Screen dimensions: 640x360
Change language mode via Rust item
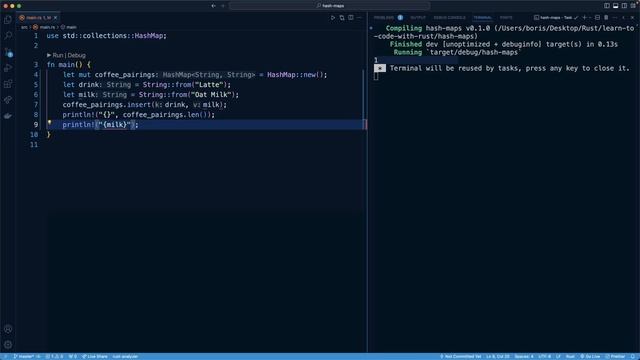coord(570,356)
